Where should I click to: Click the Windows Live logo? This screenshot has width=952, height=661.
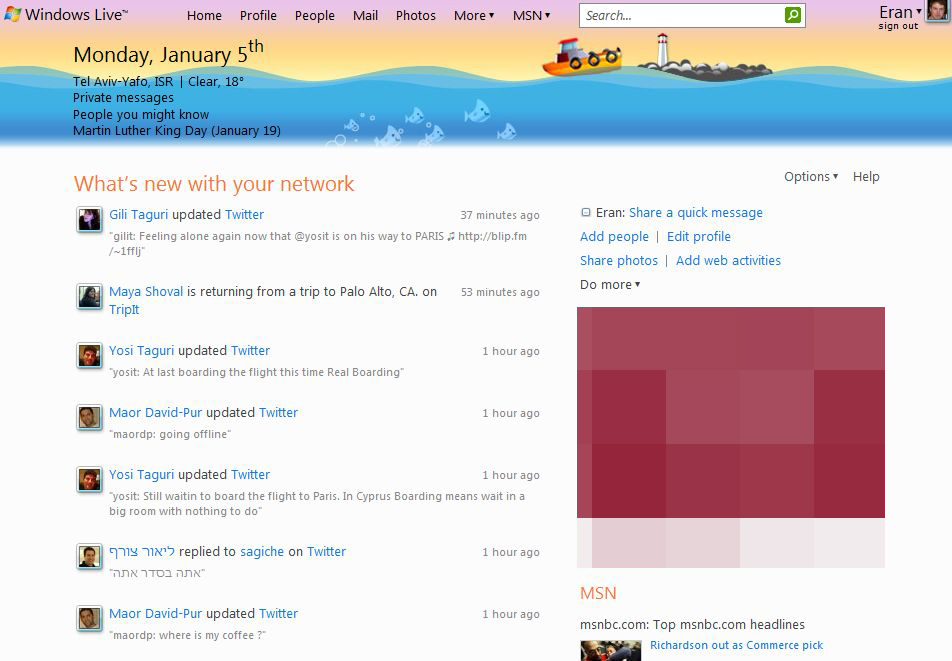(x=66, y=15)
